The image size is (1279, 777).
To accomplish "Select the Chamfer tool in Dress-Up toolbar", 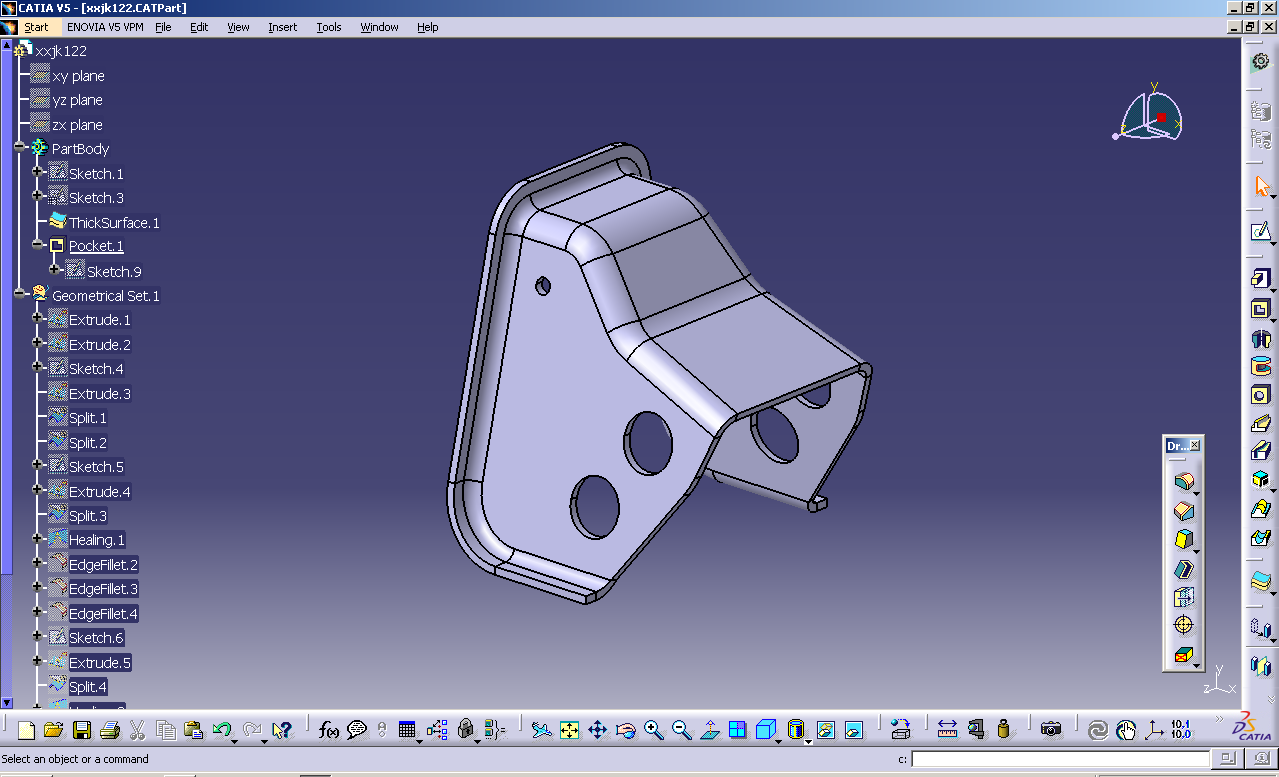I will [x=1183, y=511].
